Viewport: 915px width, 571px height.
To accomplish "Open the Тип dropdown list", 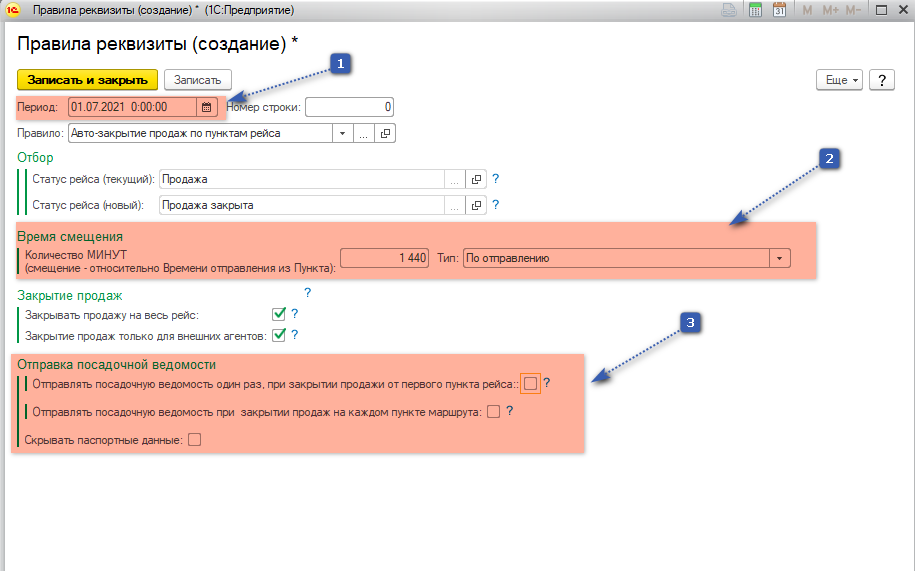I will (x=779, y=258).
